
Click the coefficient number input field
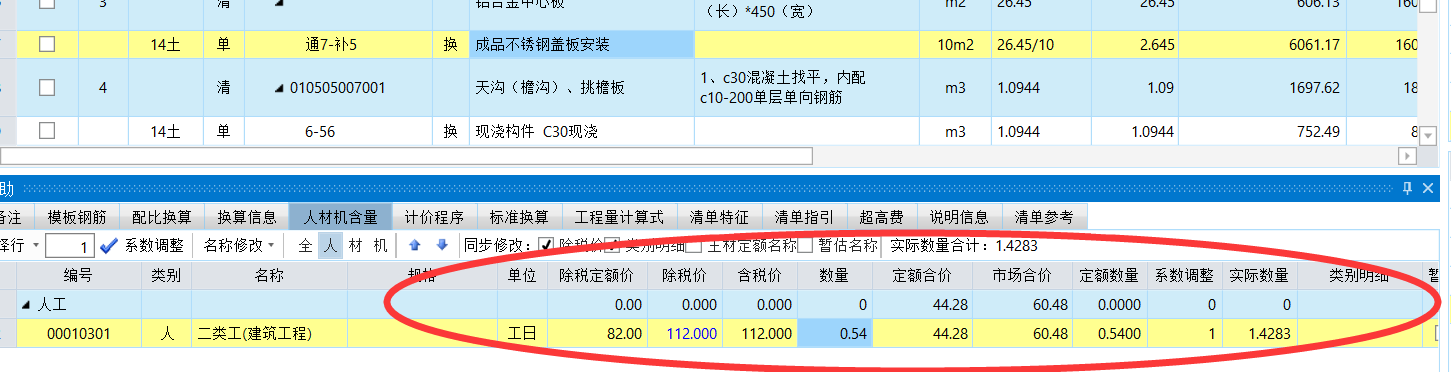coord(71,245)
